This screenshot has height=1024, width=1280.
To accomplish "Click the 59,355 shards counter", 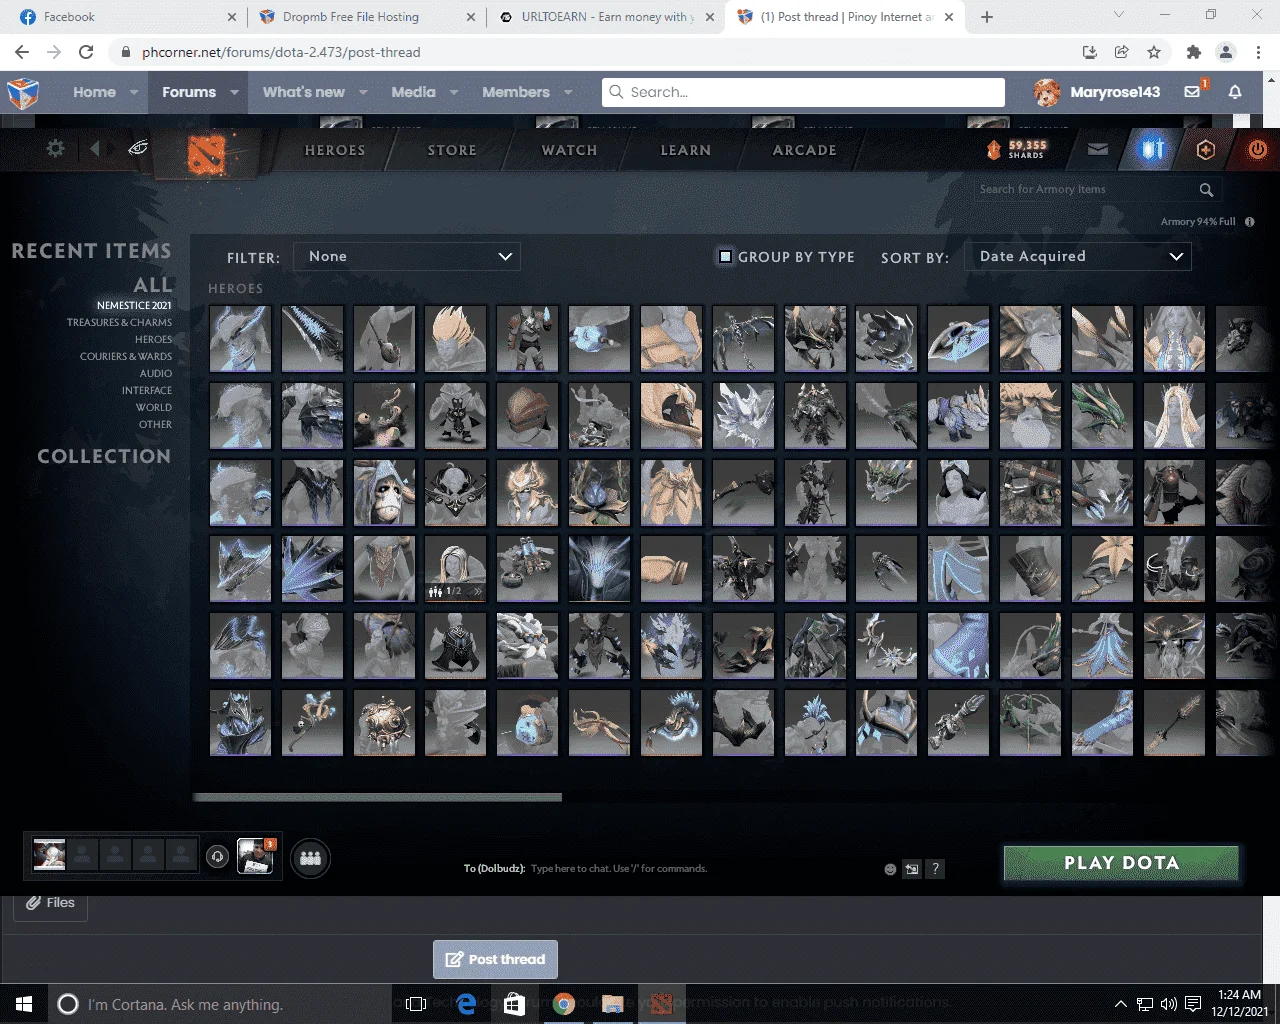I will coord(1017,149).
